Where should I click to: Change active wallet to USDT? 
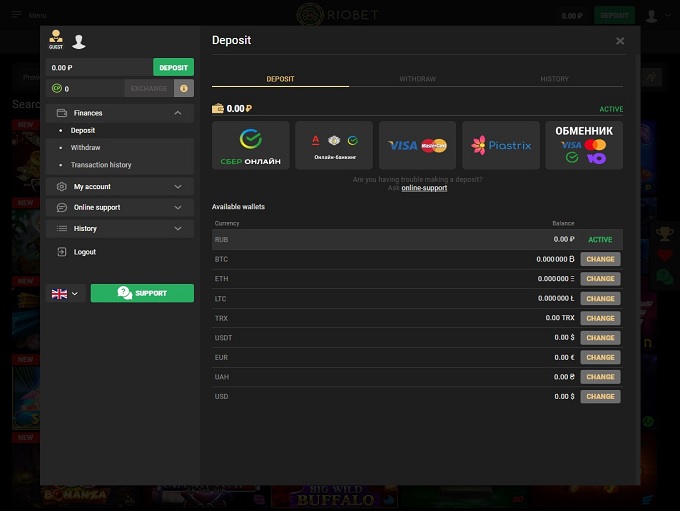(600, 338)
